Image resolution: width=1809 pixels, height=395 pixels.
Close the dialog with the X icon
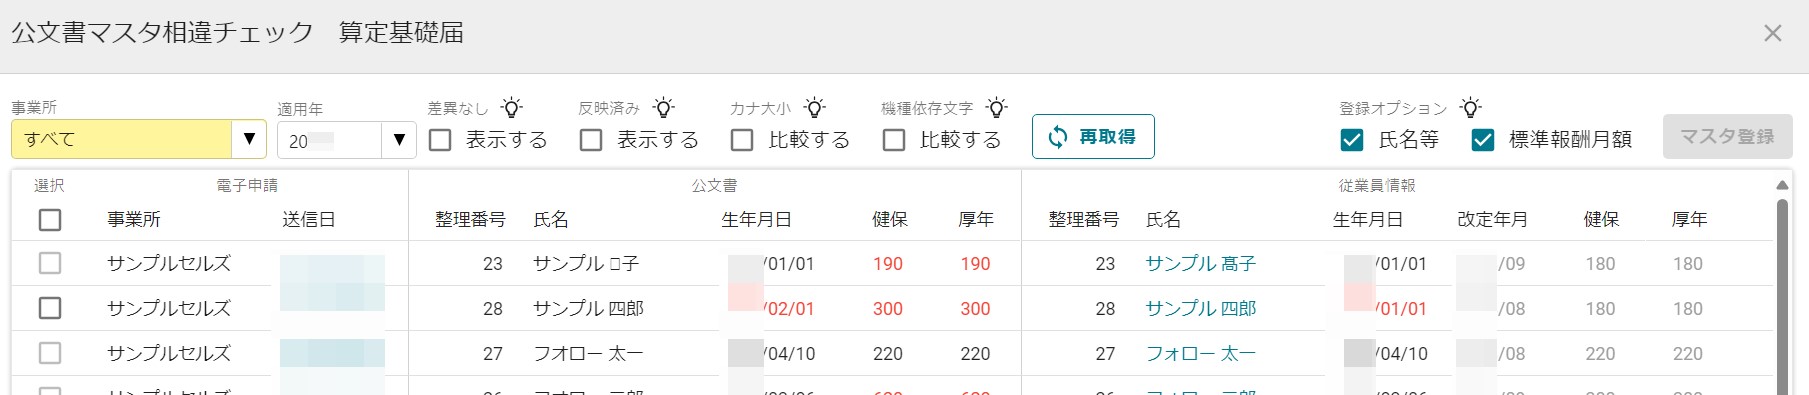(1773, 33)
